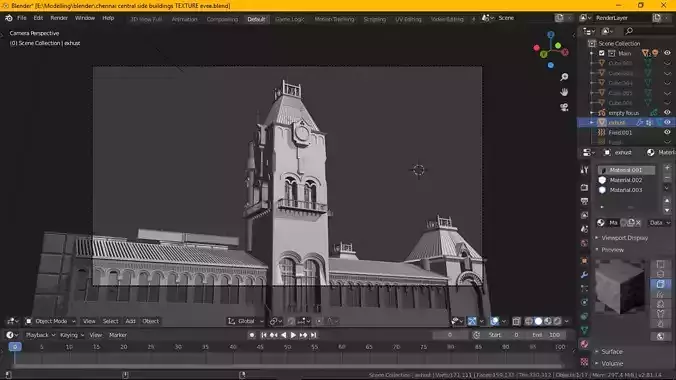Open the Object Mode dropdown

51,321
